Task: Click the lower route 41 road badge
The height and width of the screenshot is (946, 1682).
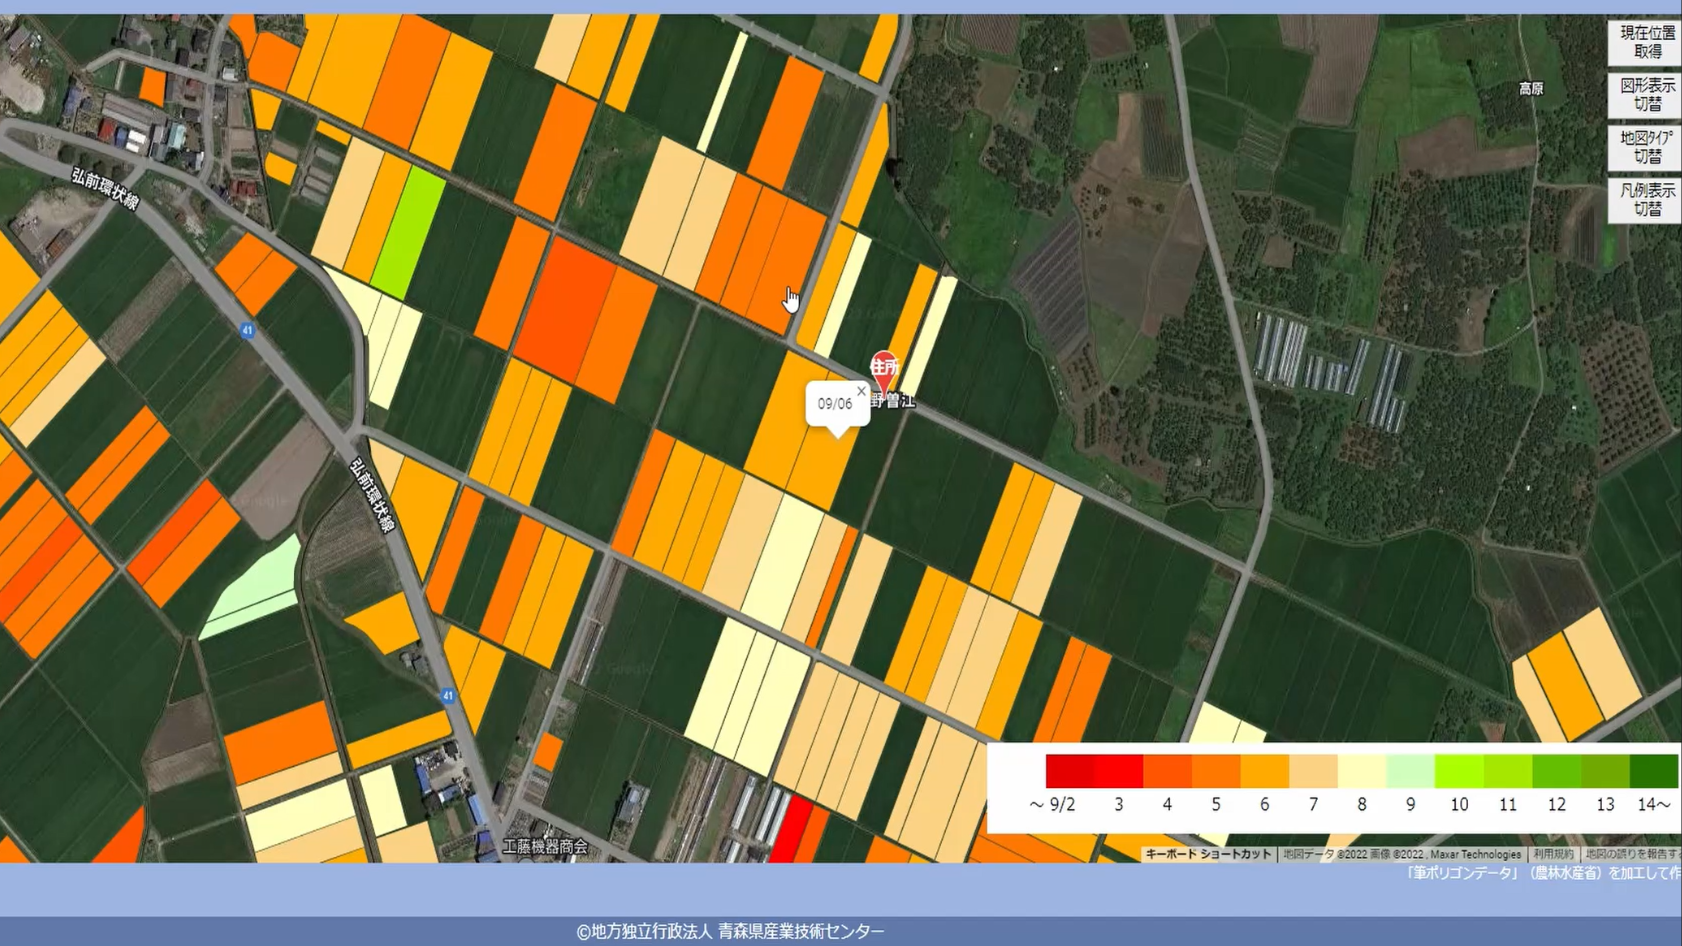Action: 448,695
